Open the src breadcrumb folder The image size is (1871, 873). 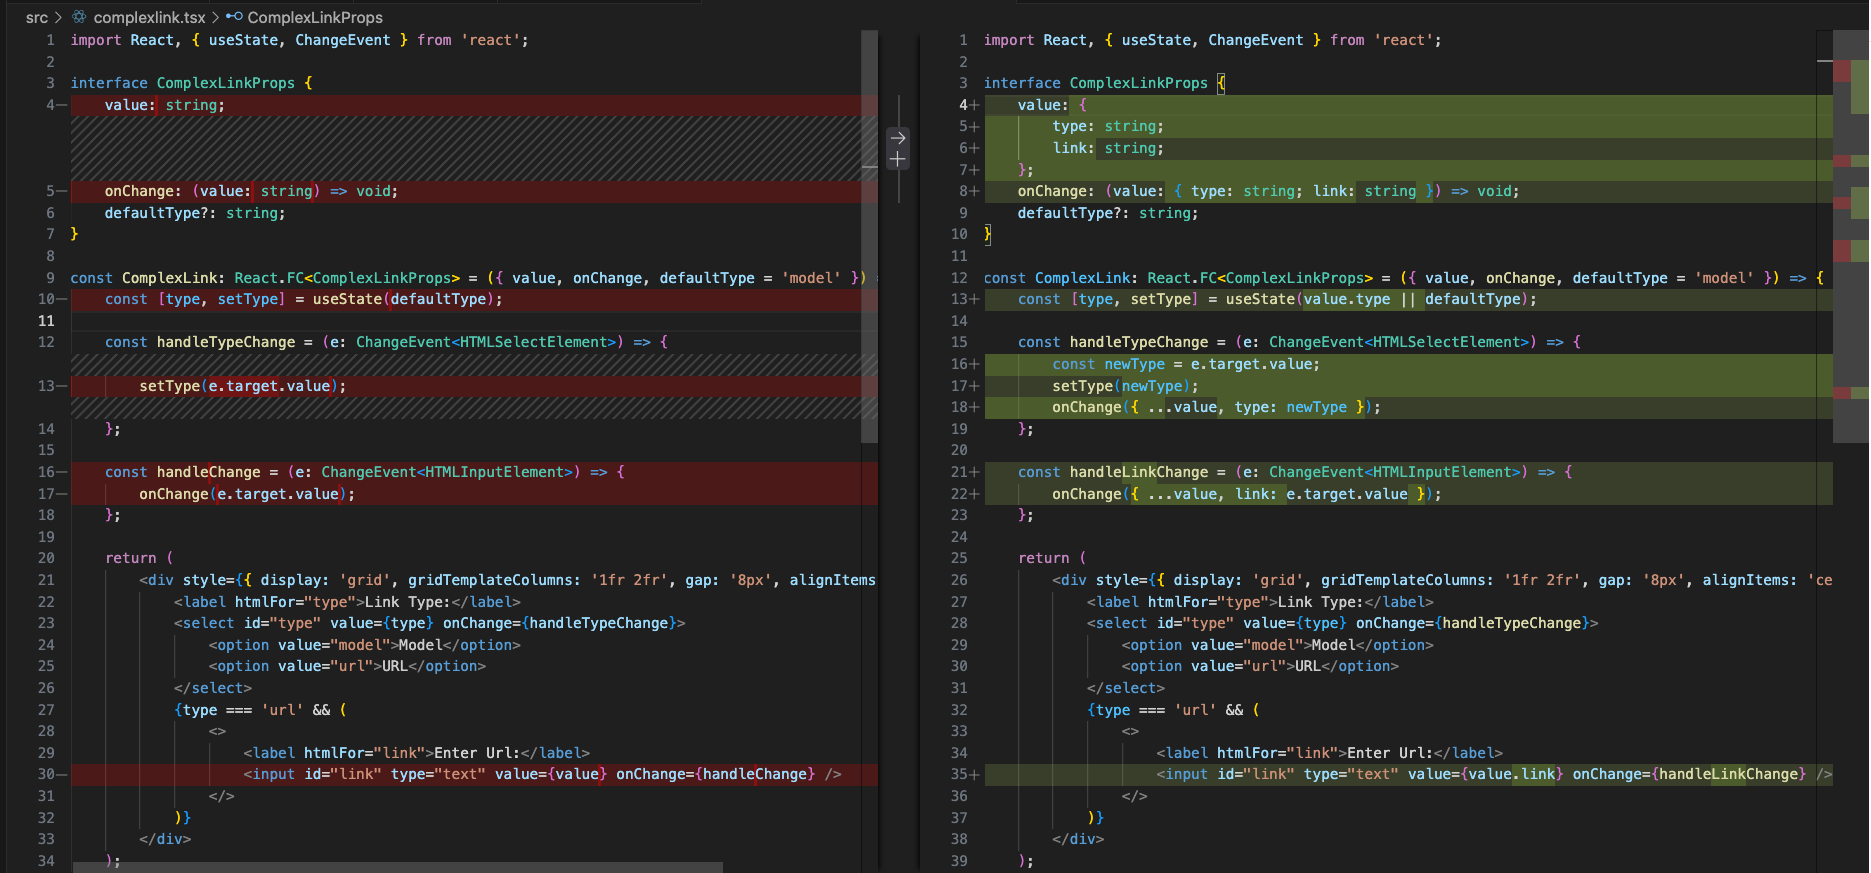pos(37,17)
